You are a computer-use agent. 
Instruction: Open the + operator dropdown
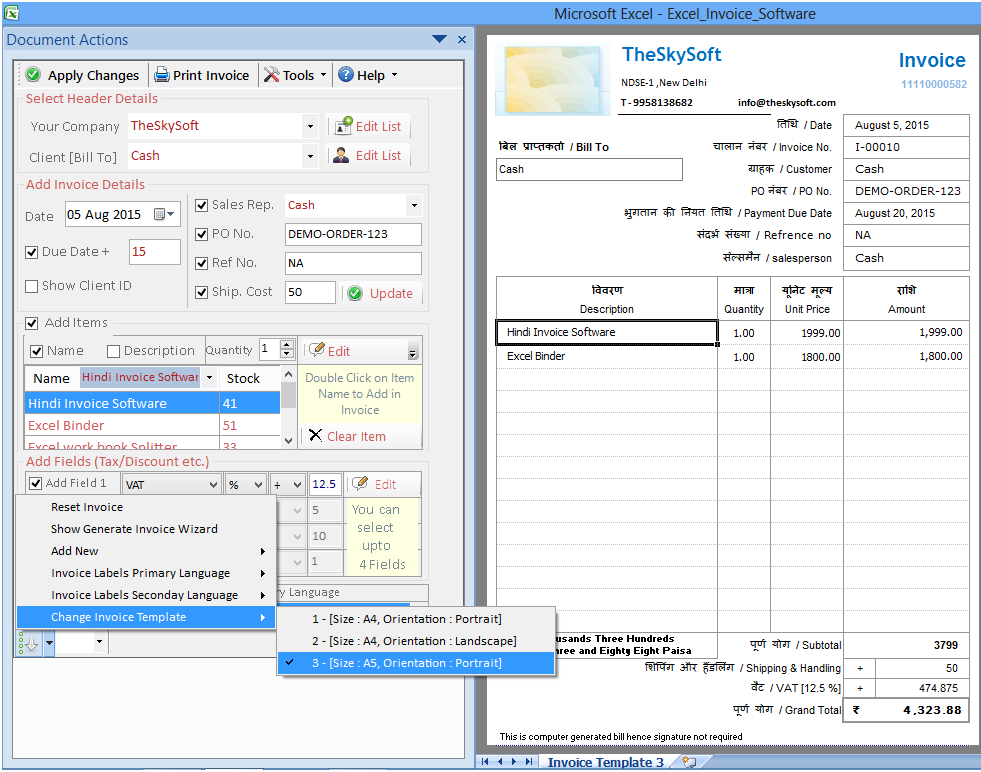[x=298, y=485]
